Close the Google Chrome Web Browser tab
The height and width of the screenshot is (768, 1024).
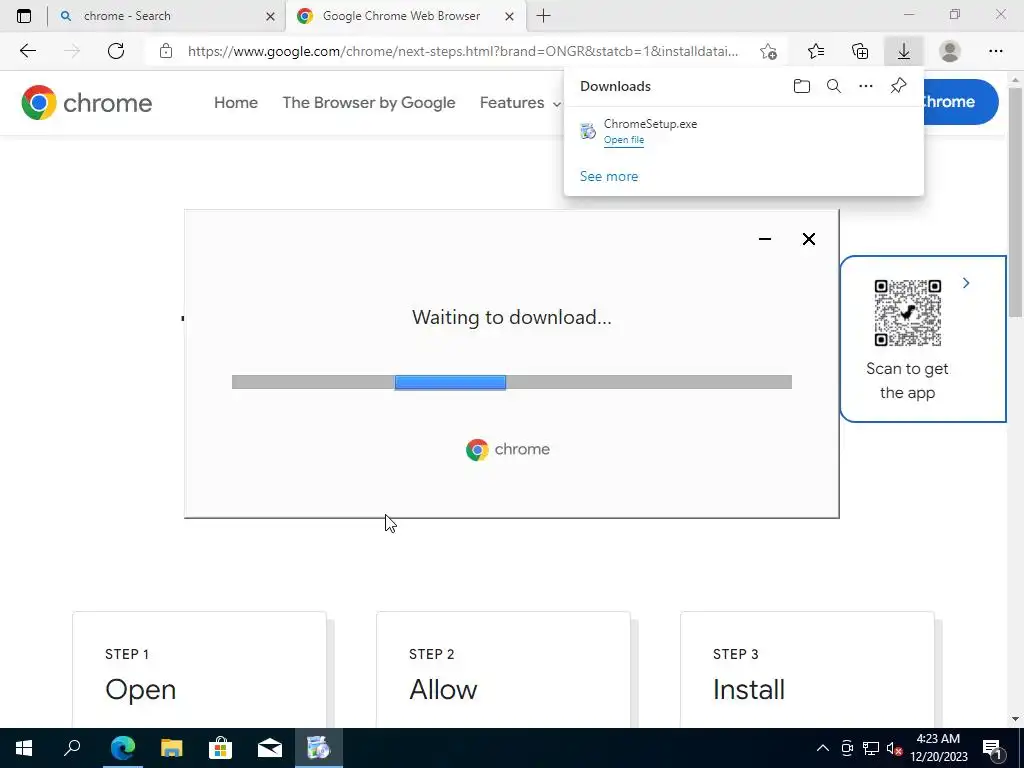pos(509,17)
